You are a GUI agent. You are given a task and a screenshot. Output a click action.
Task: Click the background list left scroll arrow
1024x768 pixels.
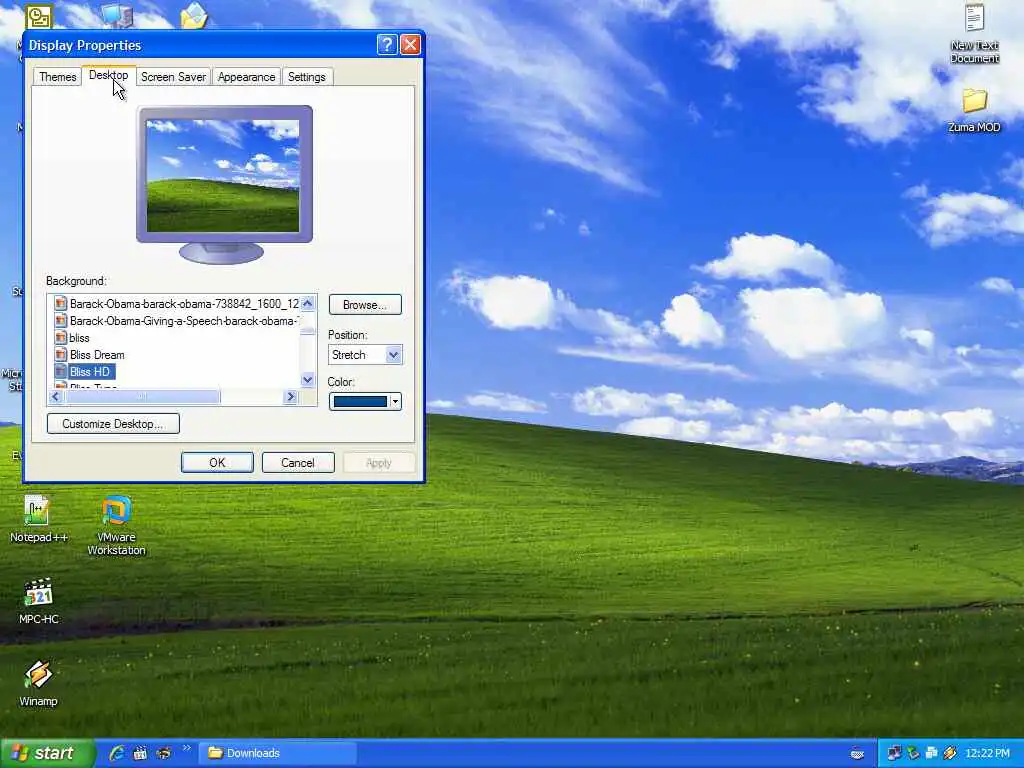[55, 397]
